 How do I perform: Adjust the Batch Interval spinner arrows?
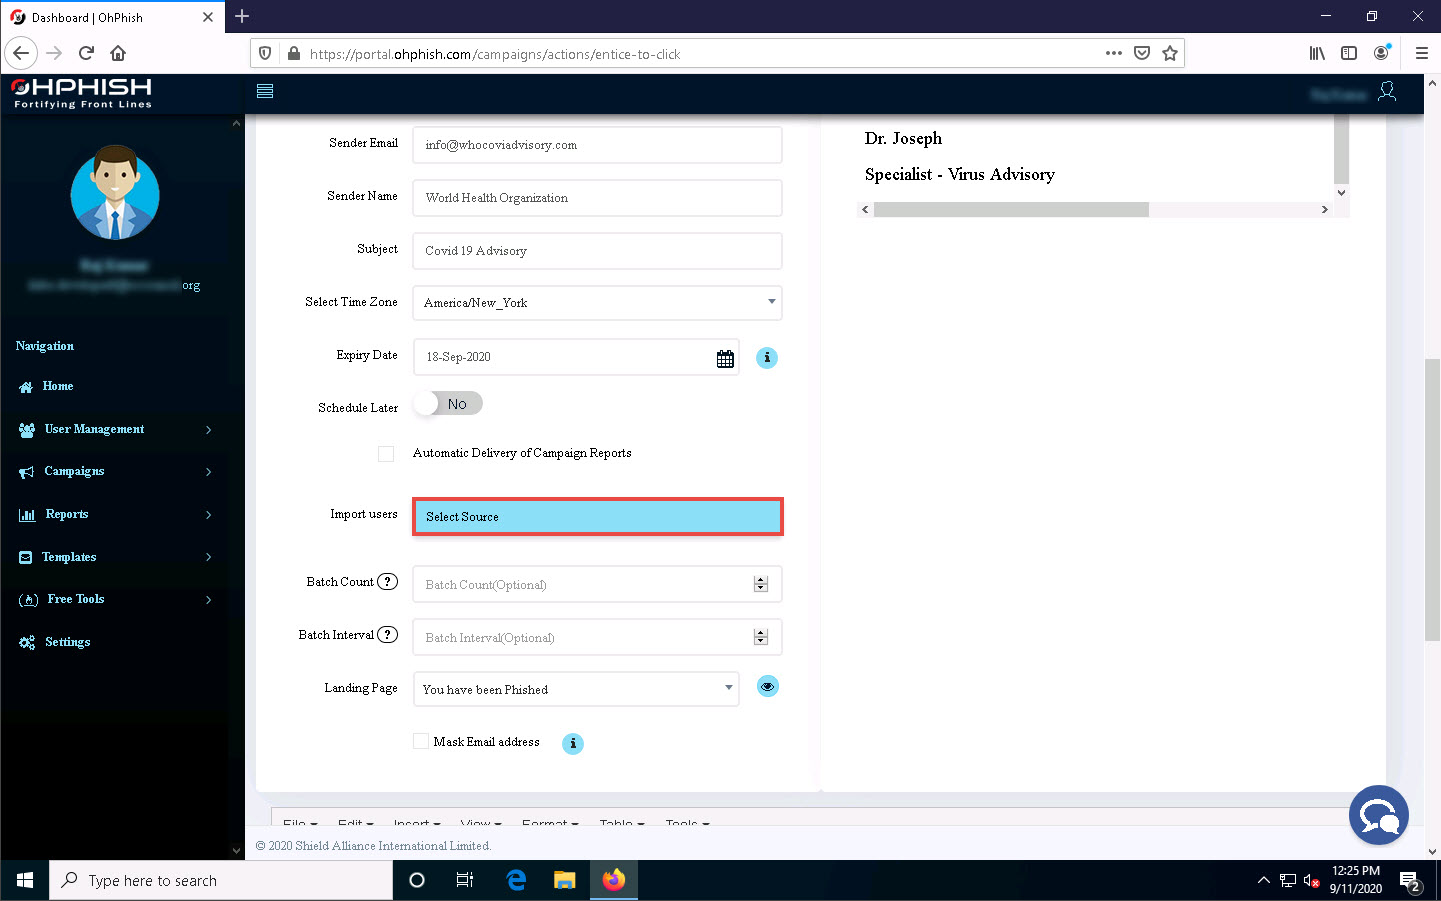click(761, 637)
